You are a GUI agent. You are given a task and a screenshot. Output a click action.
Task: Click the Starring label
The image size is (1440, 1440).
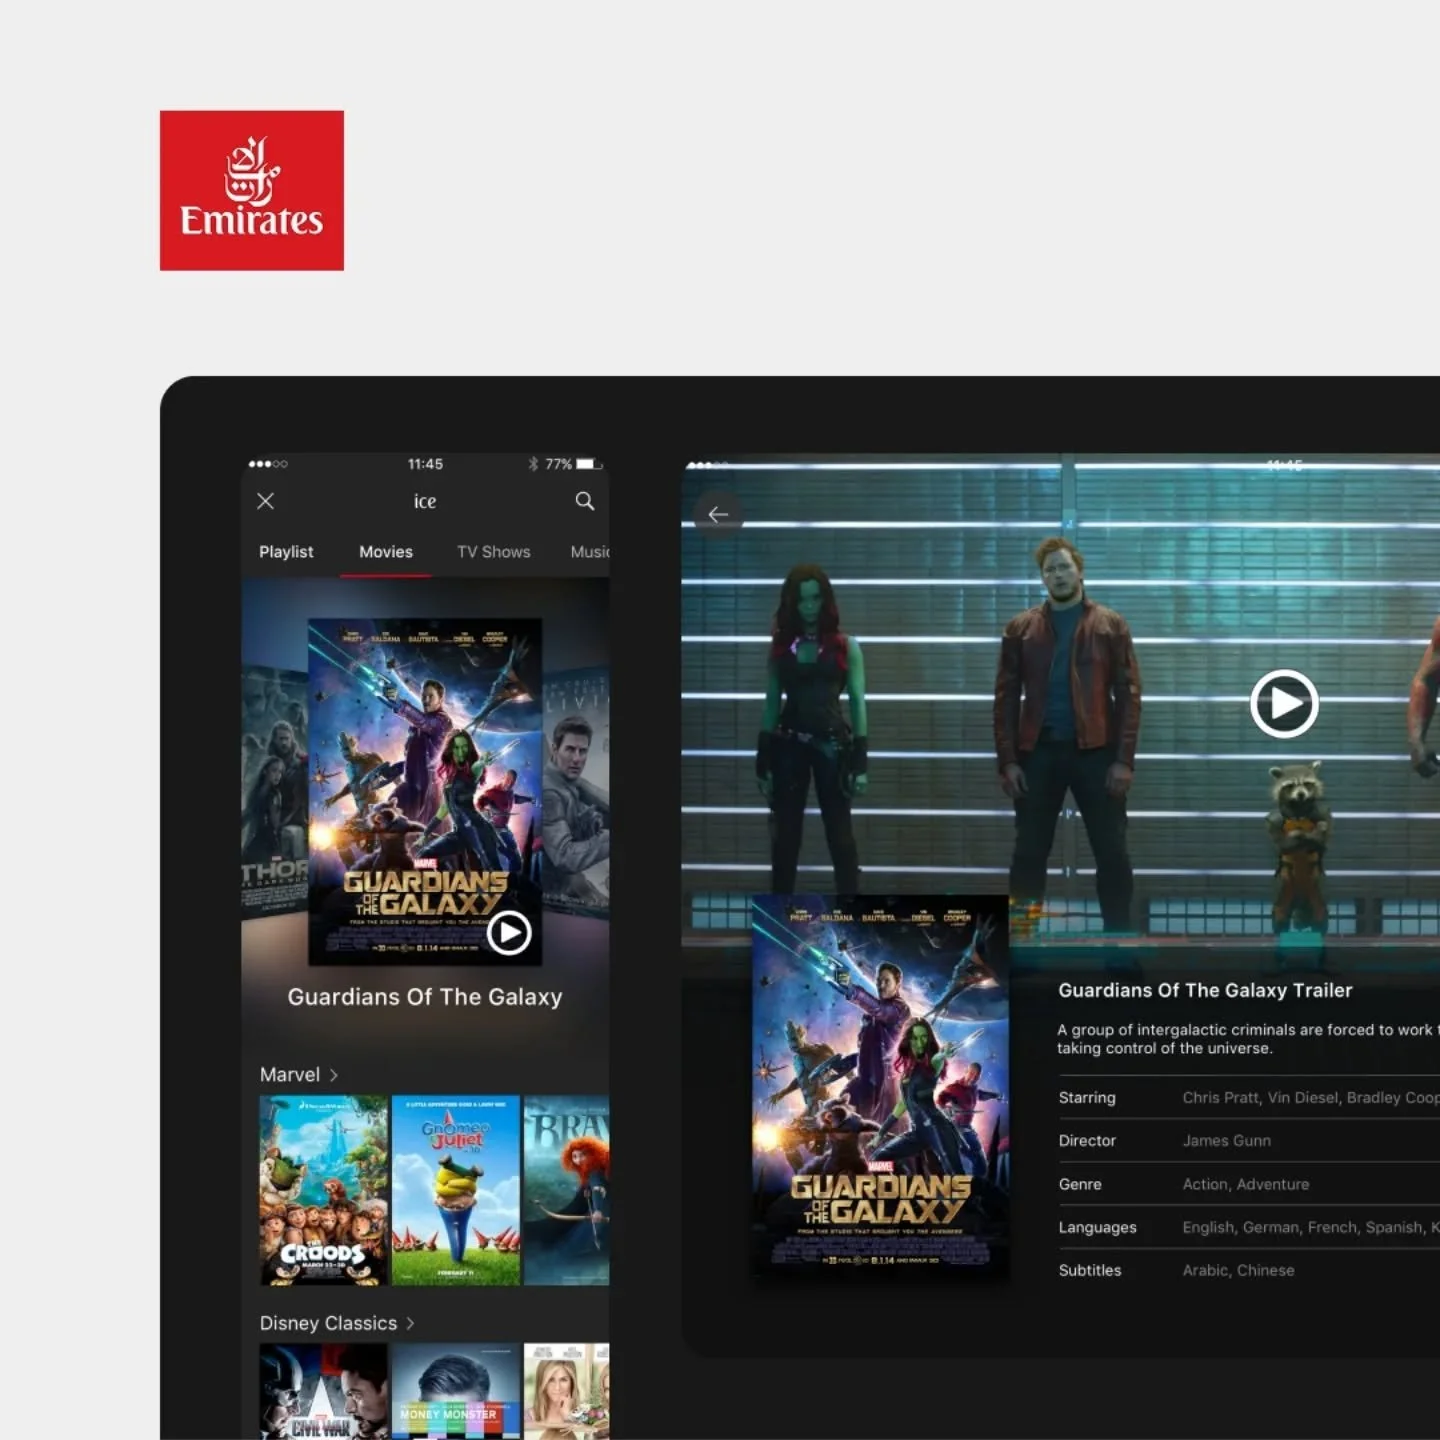(x=1087, y=1098)
